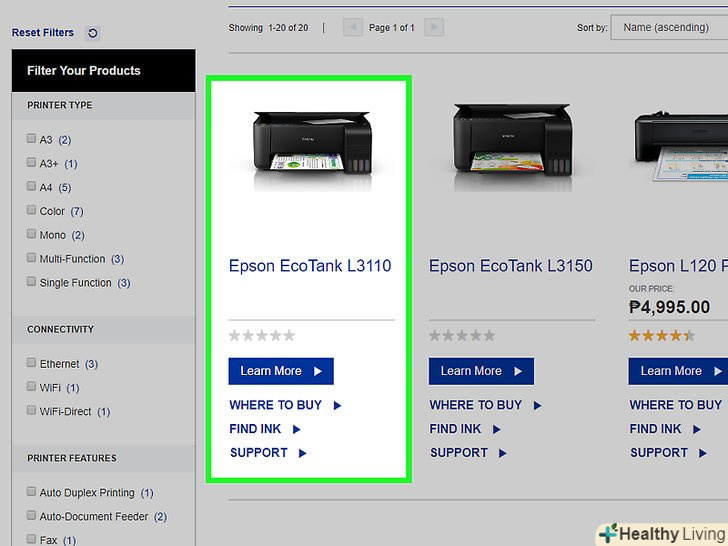Open Support for EcoTank L3110
728x546 pixels.
point(268,453)
